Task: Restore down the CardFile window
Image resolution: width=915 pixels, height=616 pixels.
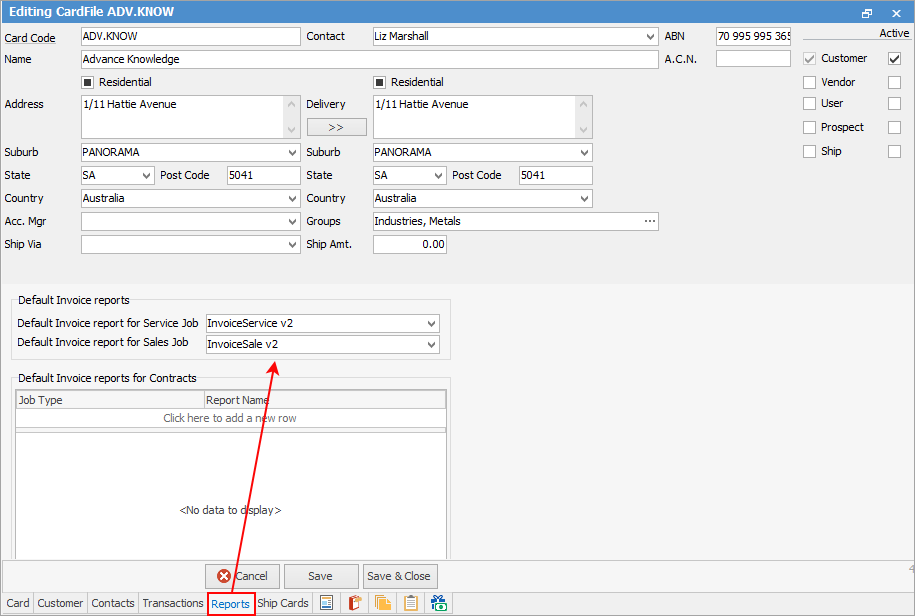Action: pyautogui.click(x=867, y=13)
